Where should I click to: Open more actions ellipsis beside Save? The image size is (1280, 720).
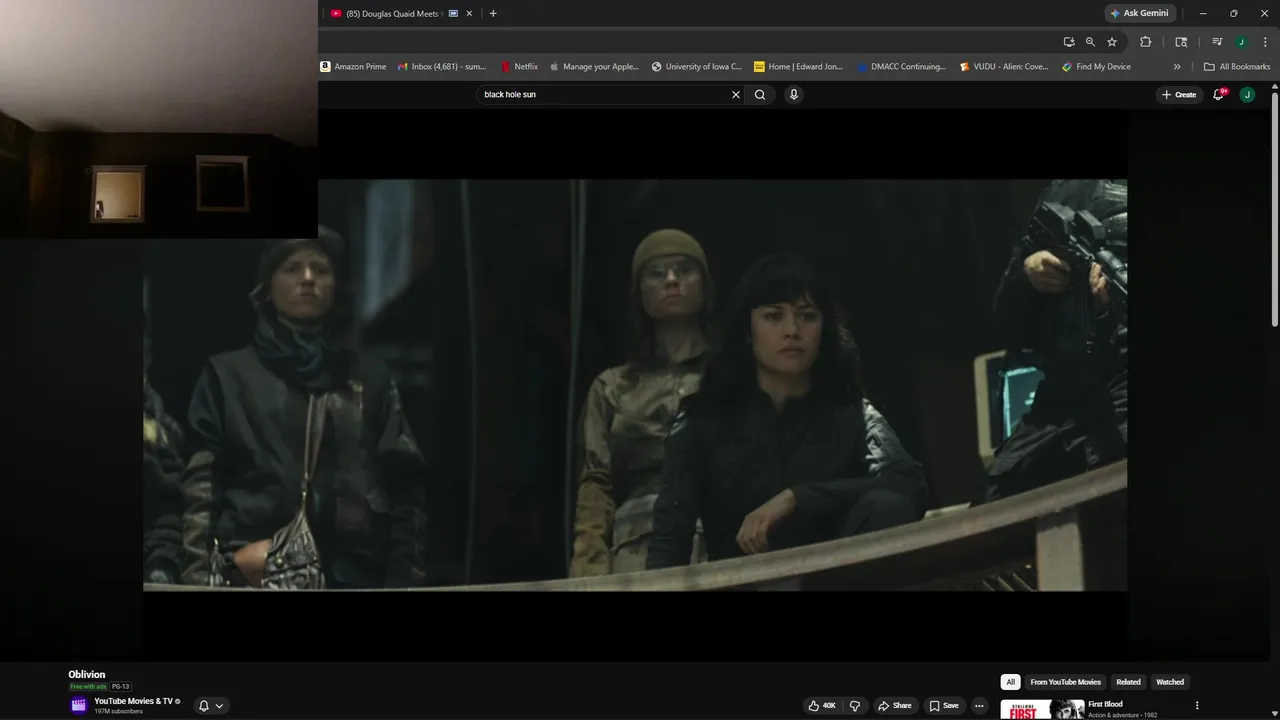tap(979, 706)
